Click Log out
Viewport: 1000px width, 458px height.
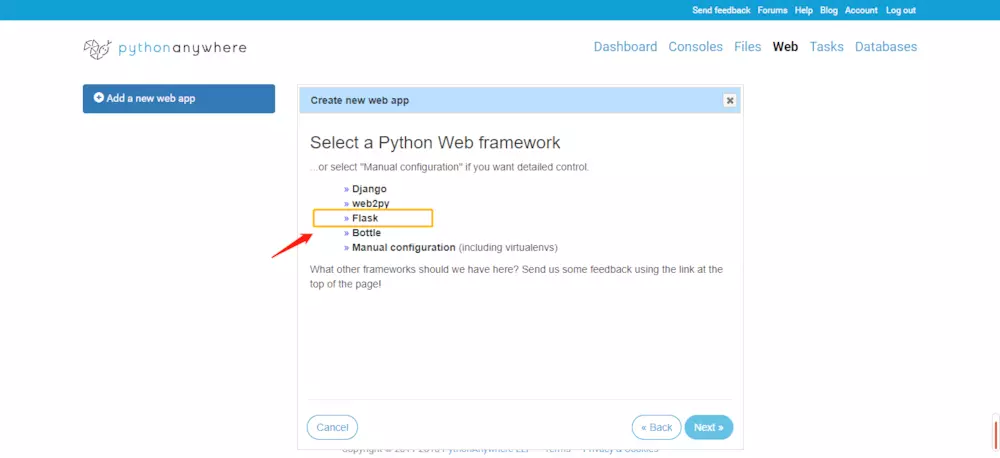(901, 10)
